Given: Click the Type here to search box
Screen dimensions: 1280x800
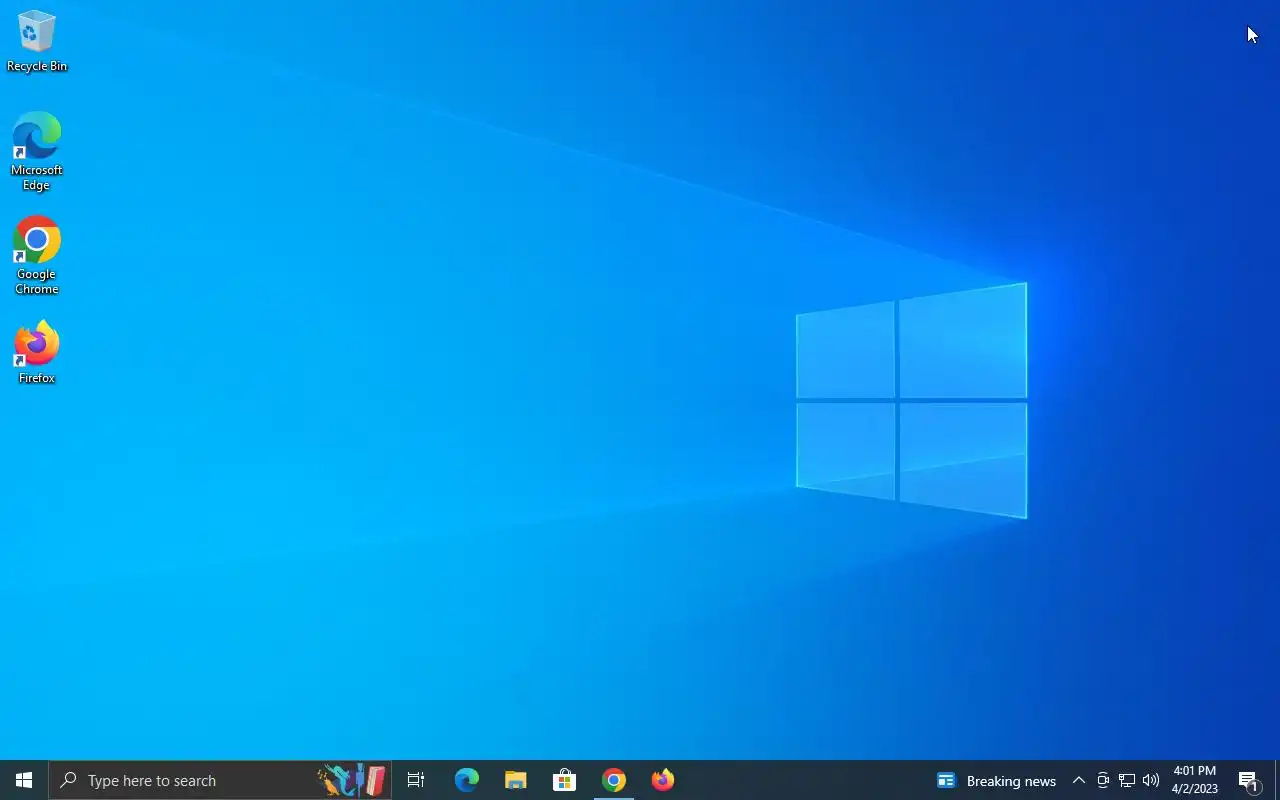Looking at the screenshot, I should coord(220,780).
